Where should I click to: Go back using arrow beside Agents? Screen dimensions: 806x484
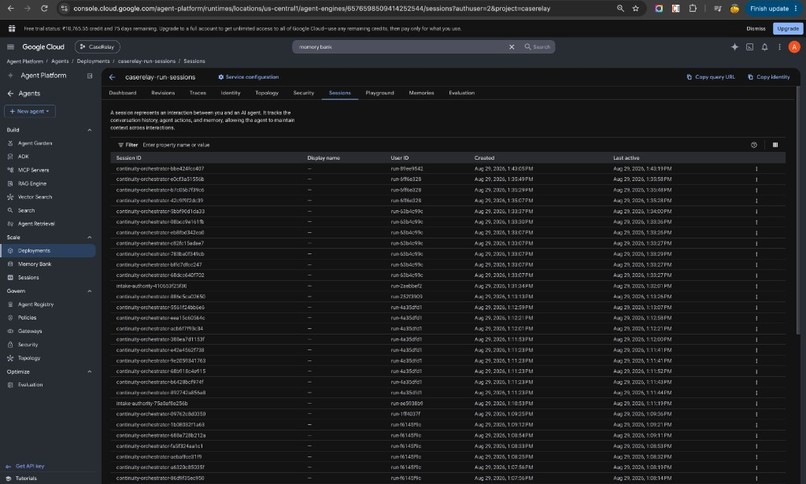pyautogui.click(x=10, y=94)
